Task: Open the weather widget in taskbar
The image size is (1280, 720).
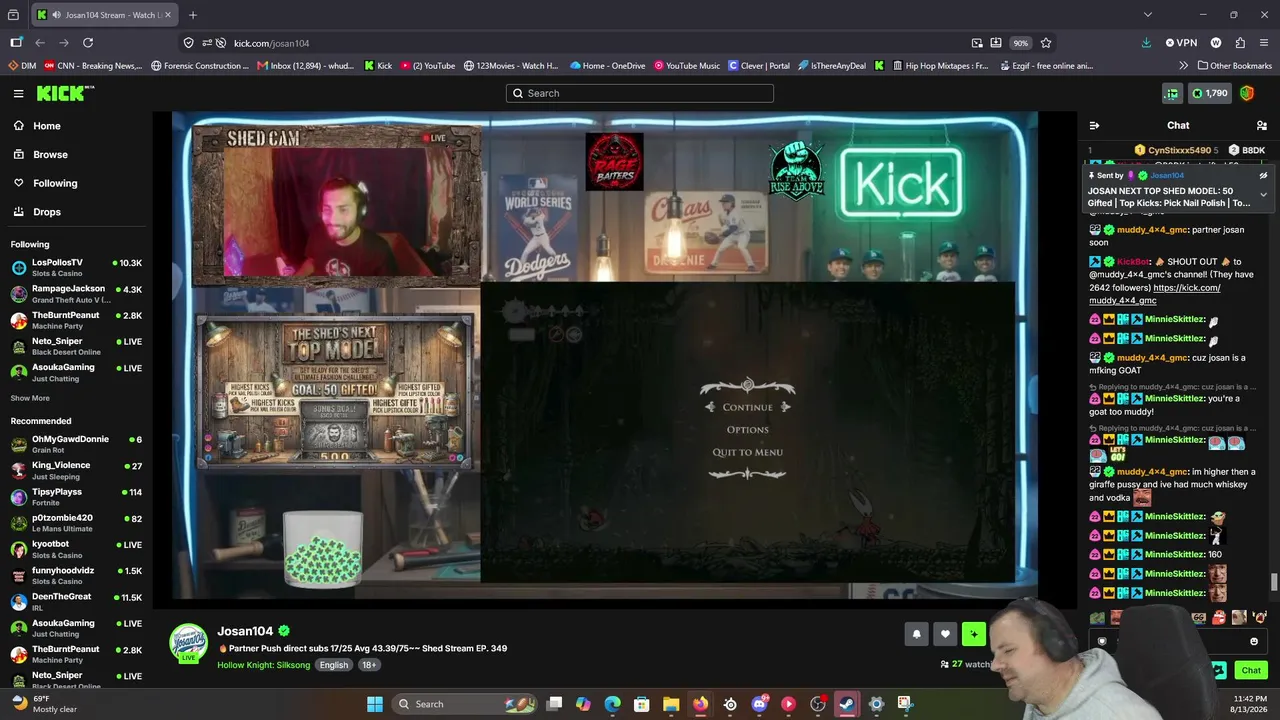Action: [x=44, y=704]
